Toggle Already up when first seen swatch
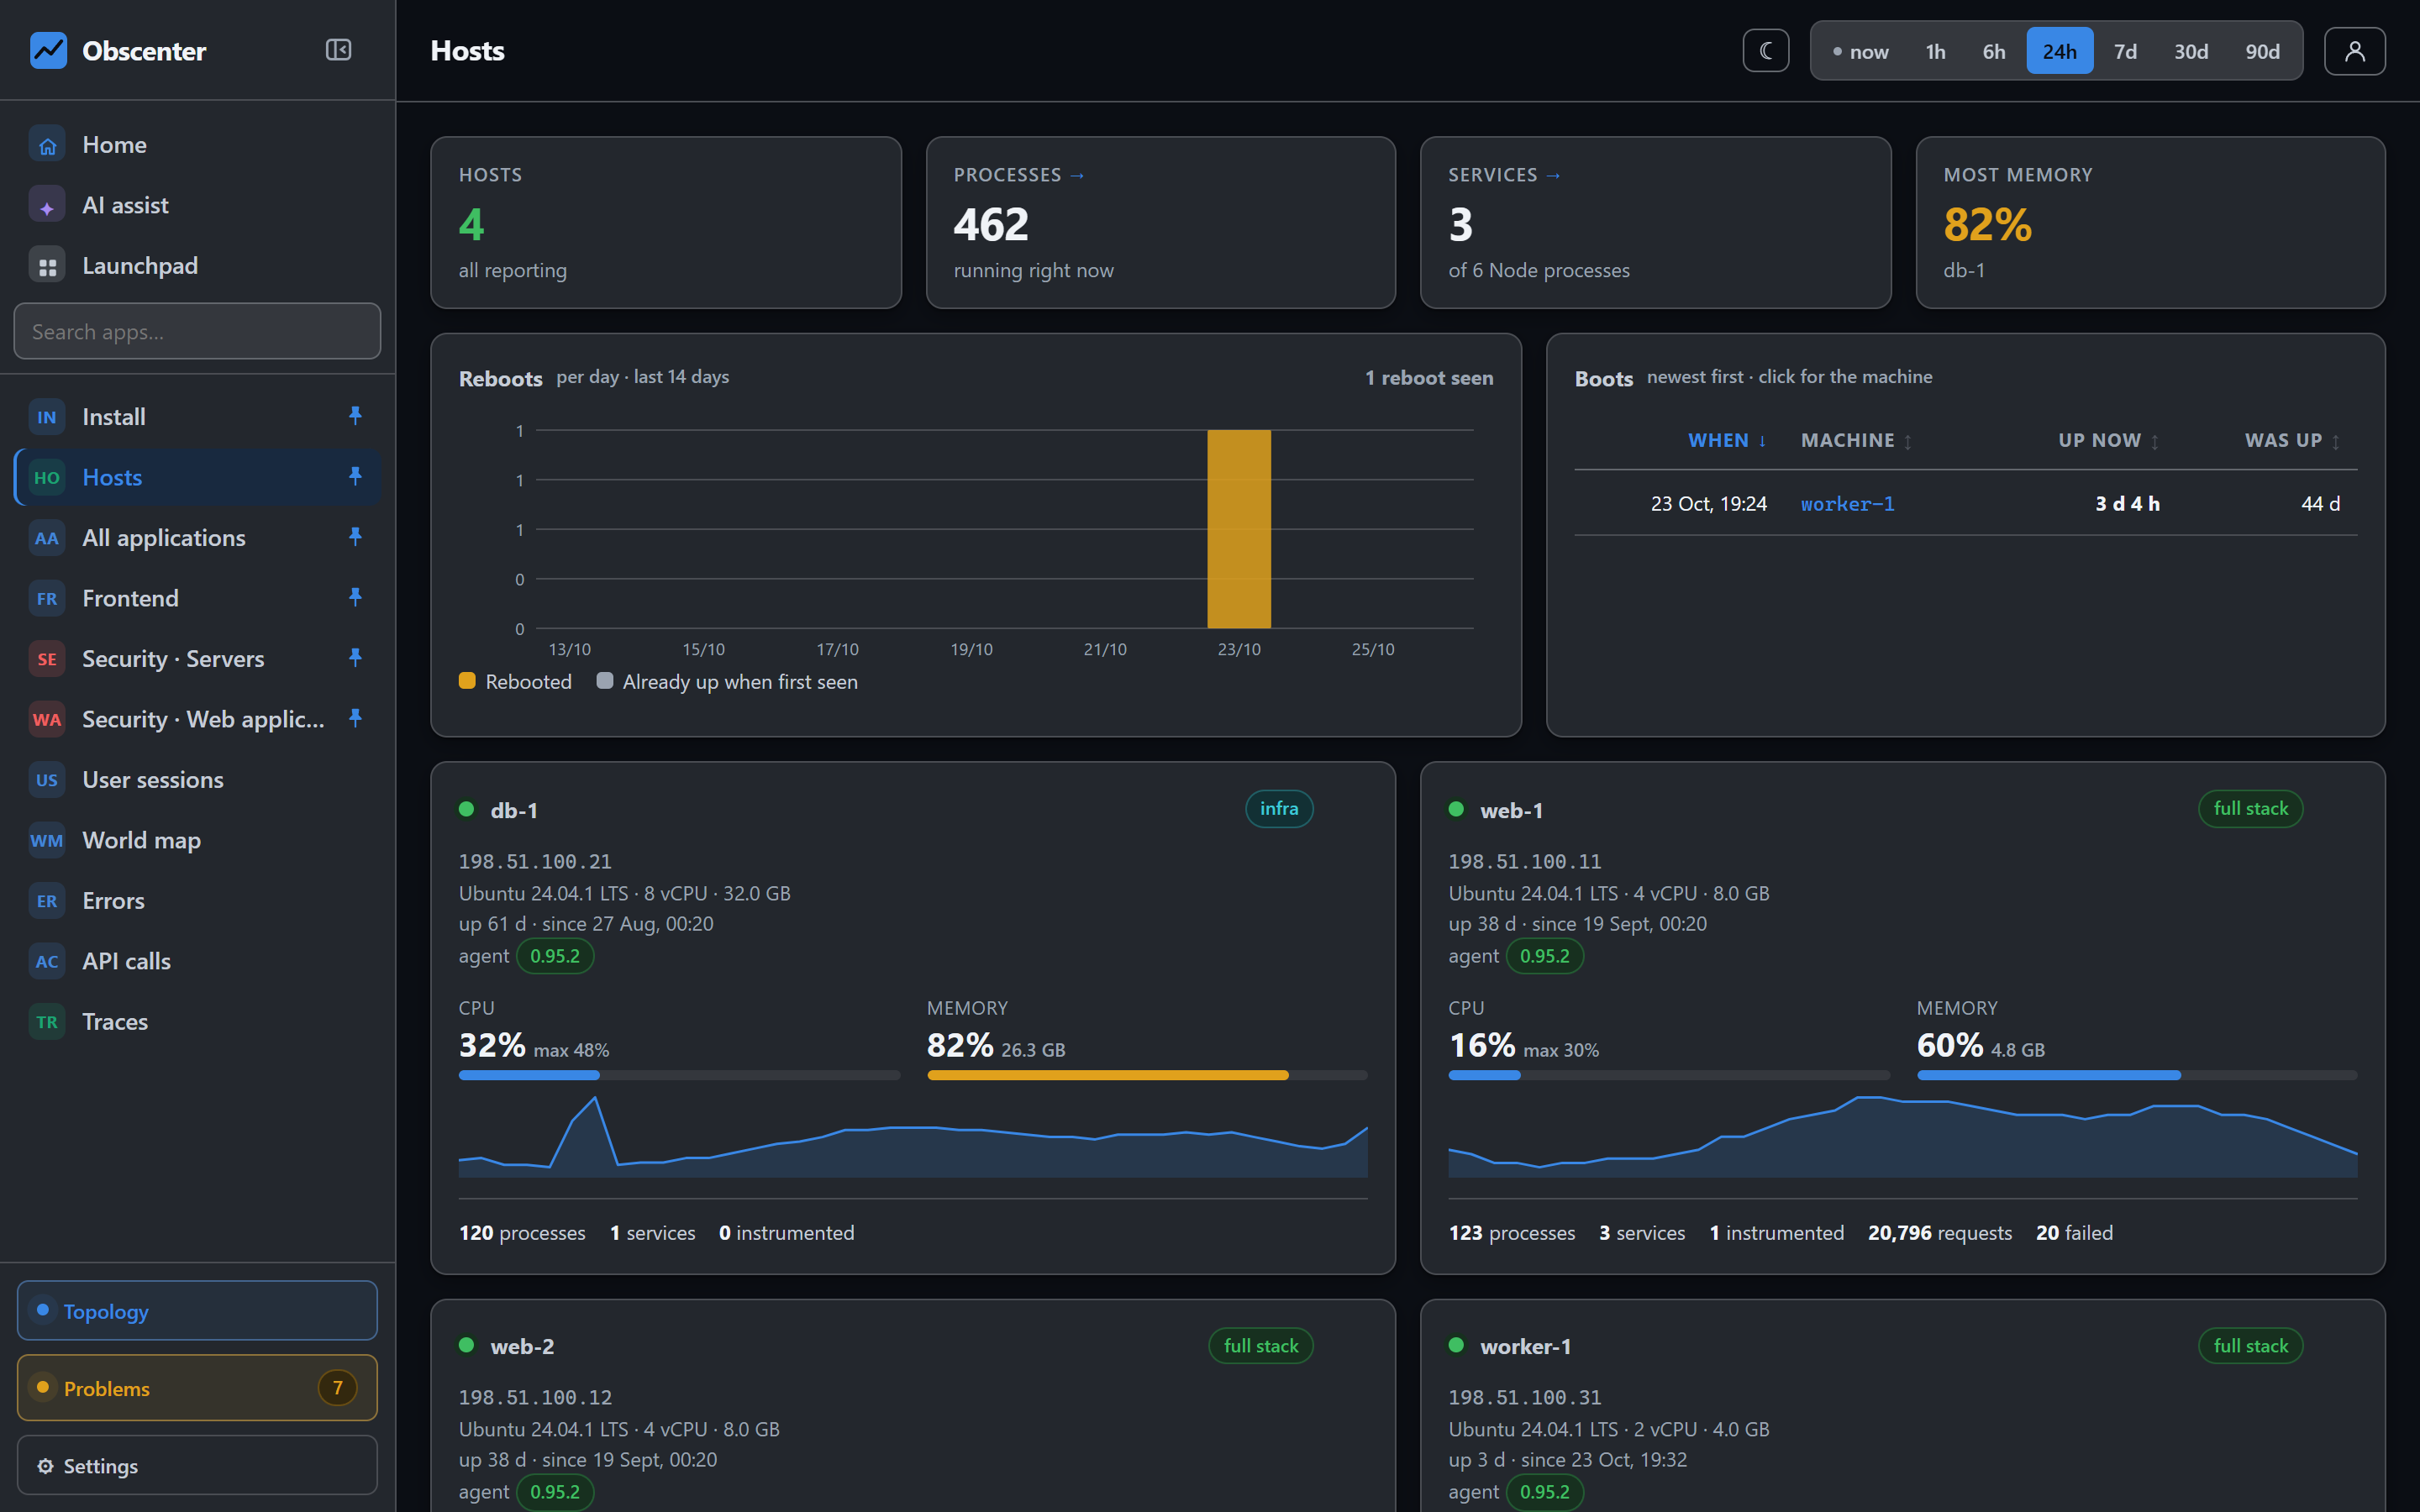Screen dimensions: 2420x1512 pyautogui.click(x=604, y=681)
